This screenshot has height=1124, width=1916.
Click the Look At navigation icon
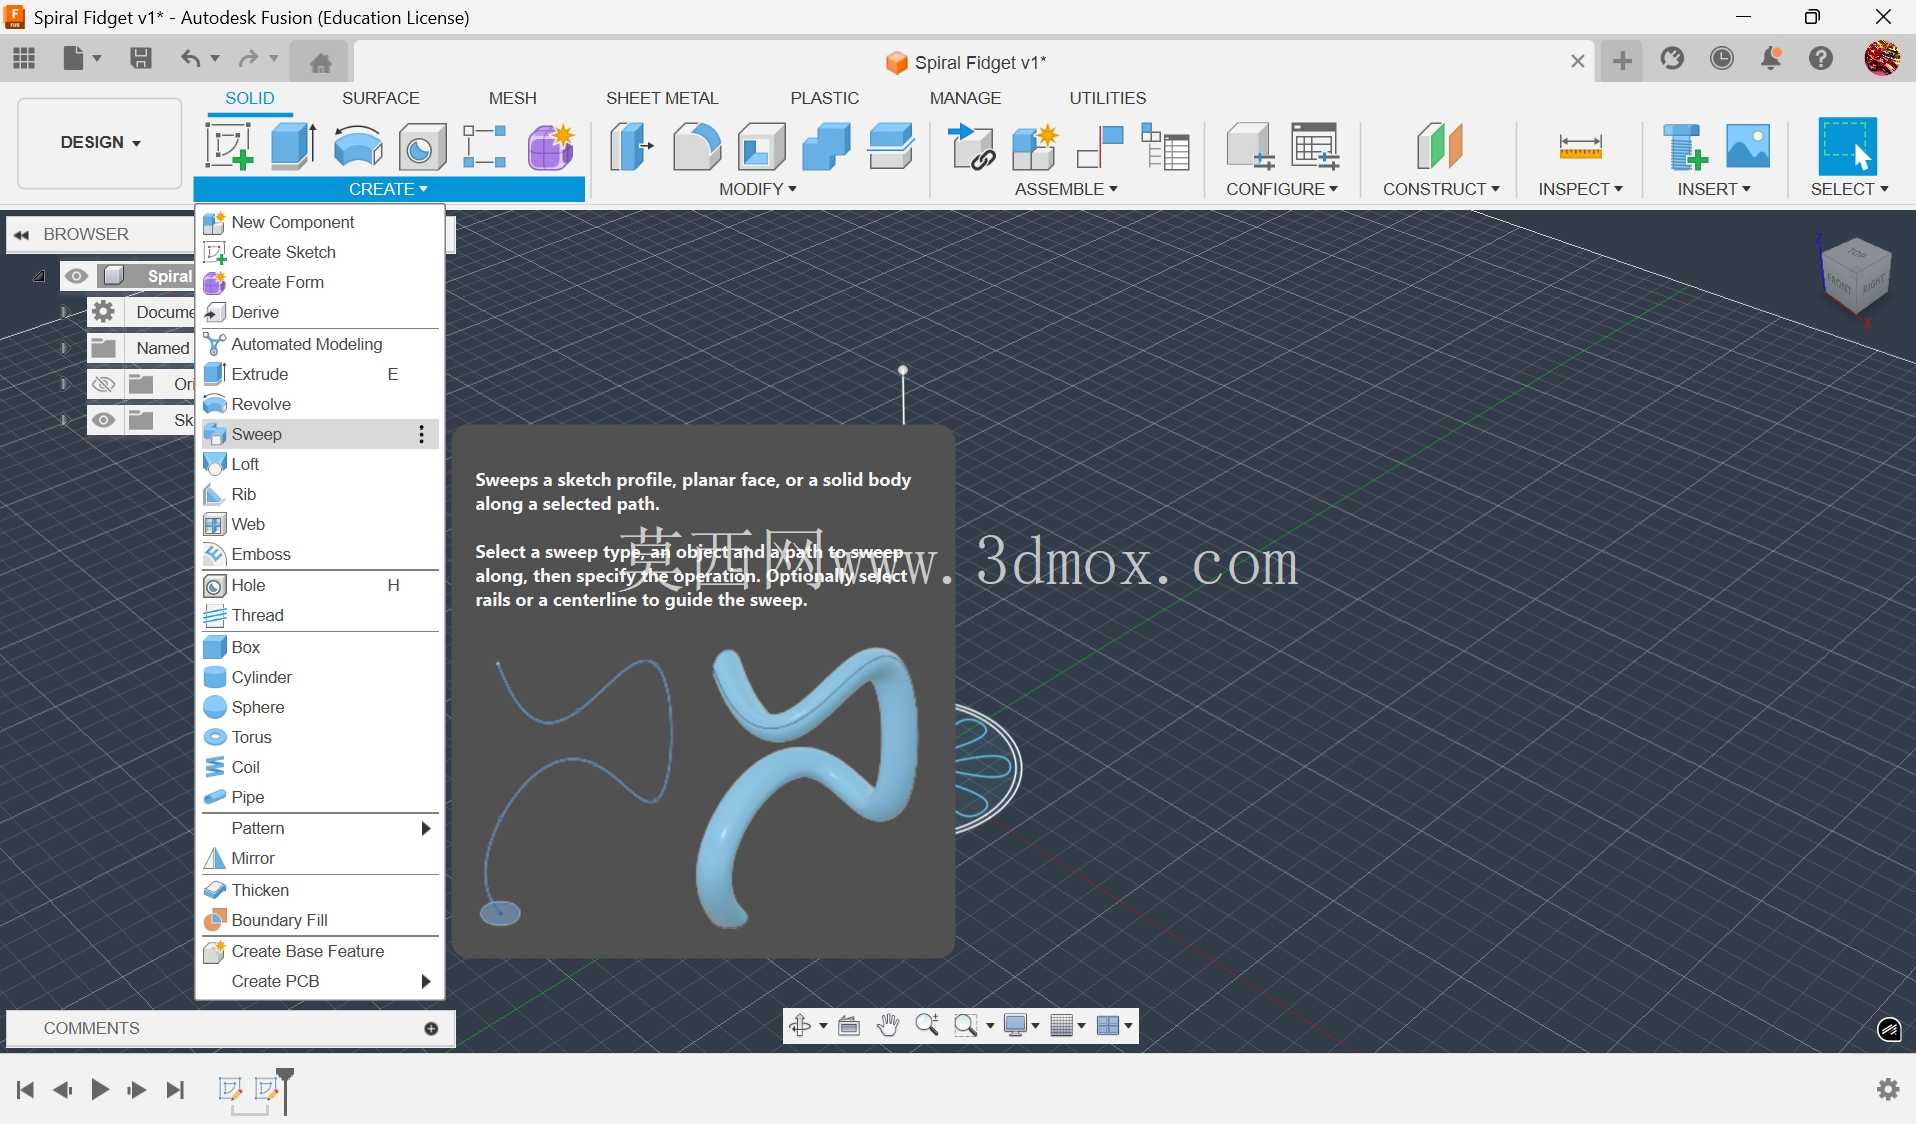point(849,1025)
